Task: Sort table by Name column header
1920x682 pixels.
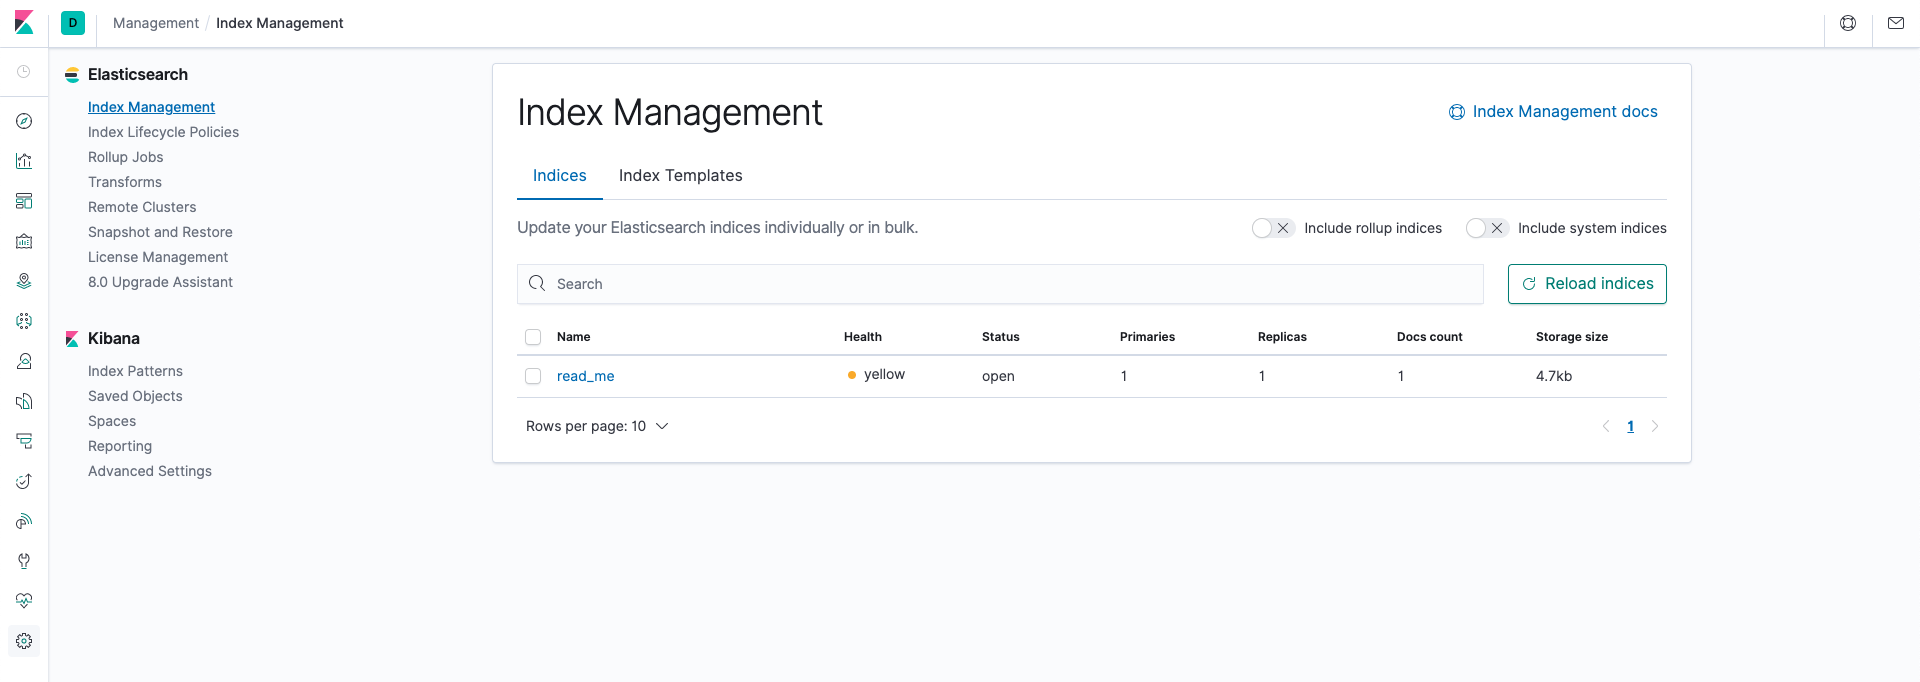Action: pos(574,337)
